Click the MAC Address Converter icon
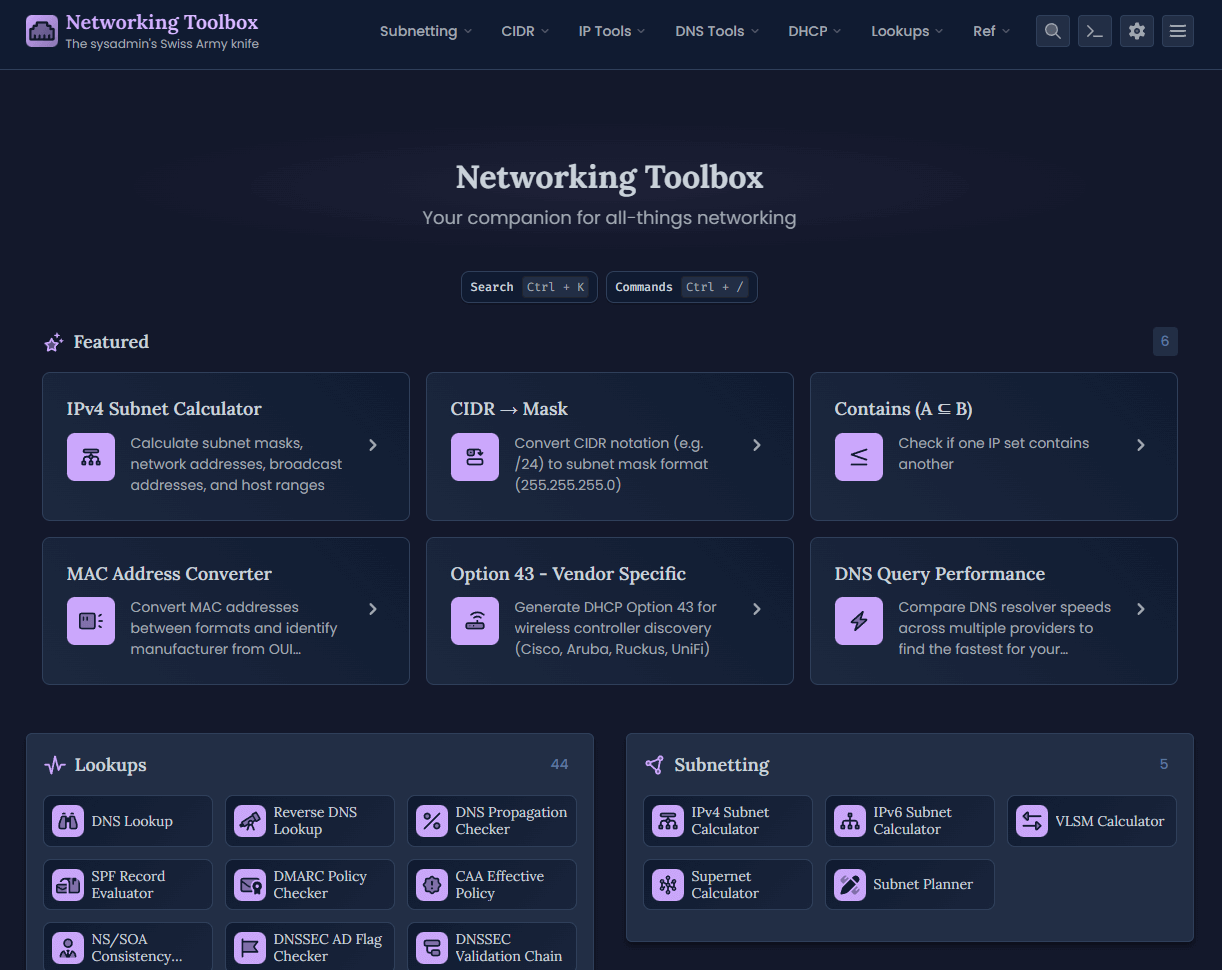This screenshot has height=970, width=1222. pyautogui.click(x=90, y=621)
